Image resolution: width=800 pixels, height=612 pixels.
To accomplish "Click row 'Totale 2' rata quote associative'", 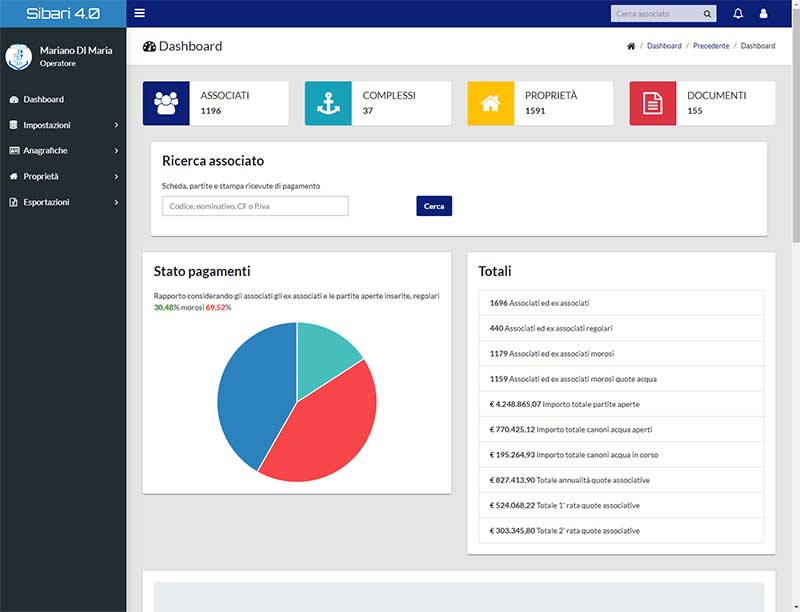I will [x=621, y=530].
